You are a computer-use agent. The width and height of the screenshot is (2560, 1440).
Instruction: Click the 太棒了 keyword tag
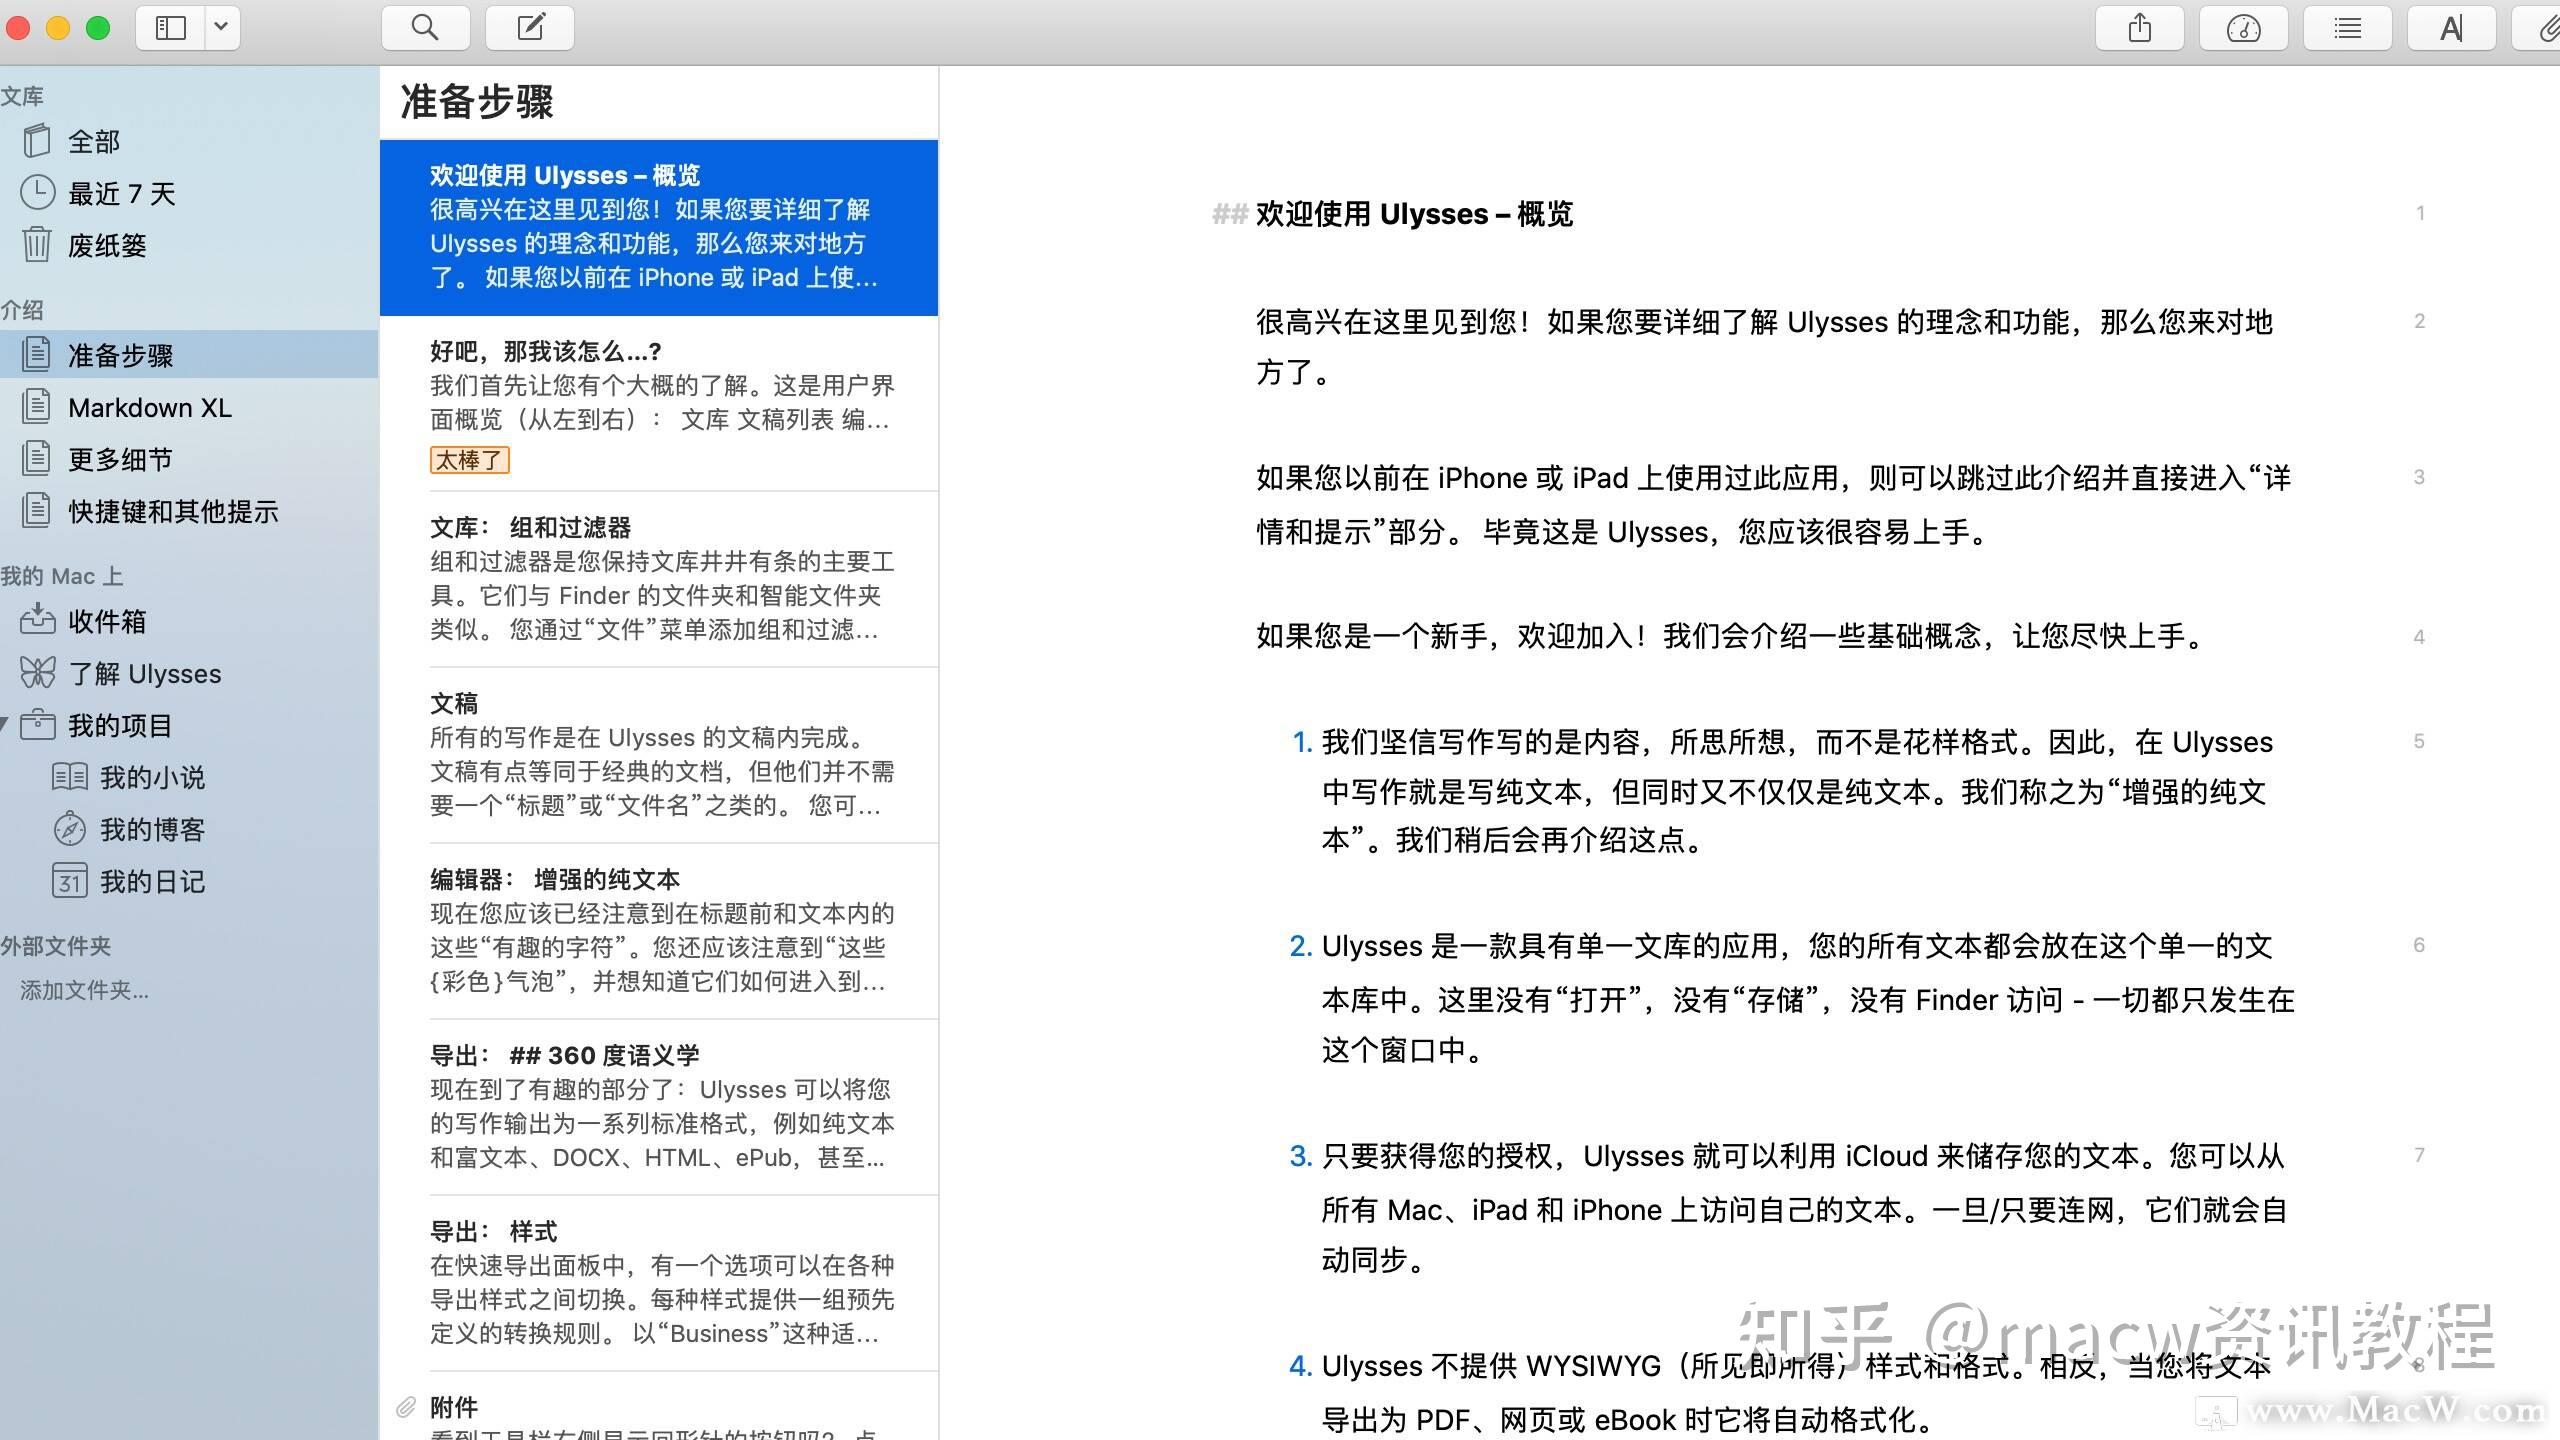tap(469, 460)
